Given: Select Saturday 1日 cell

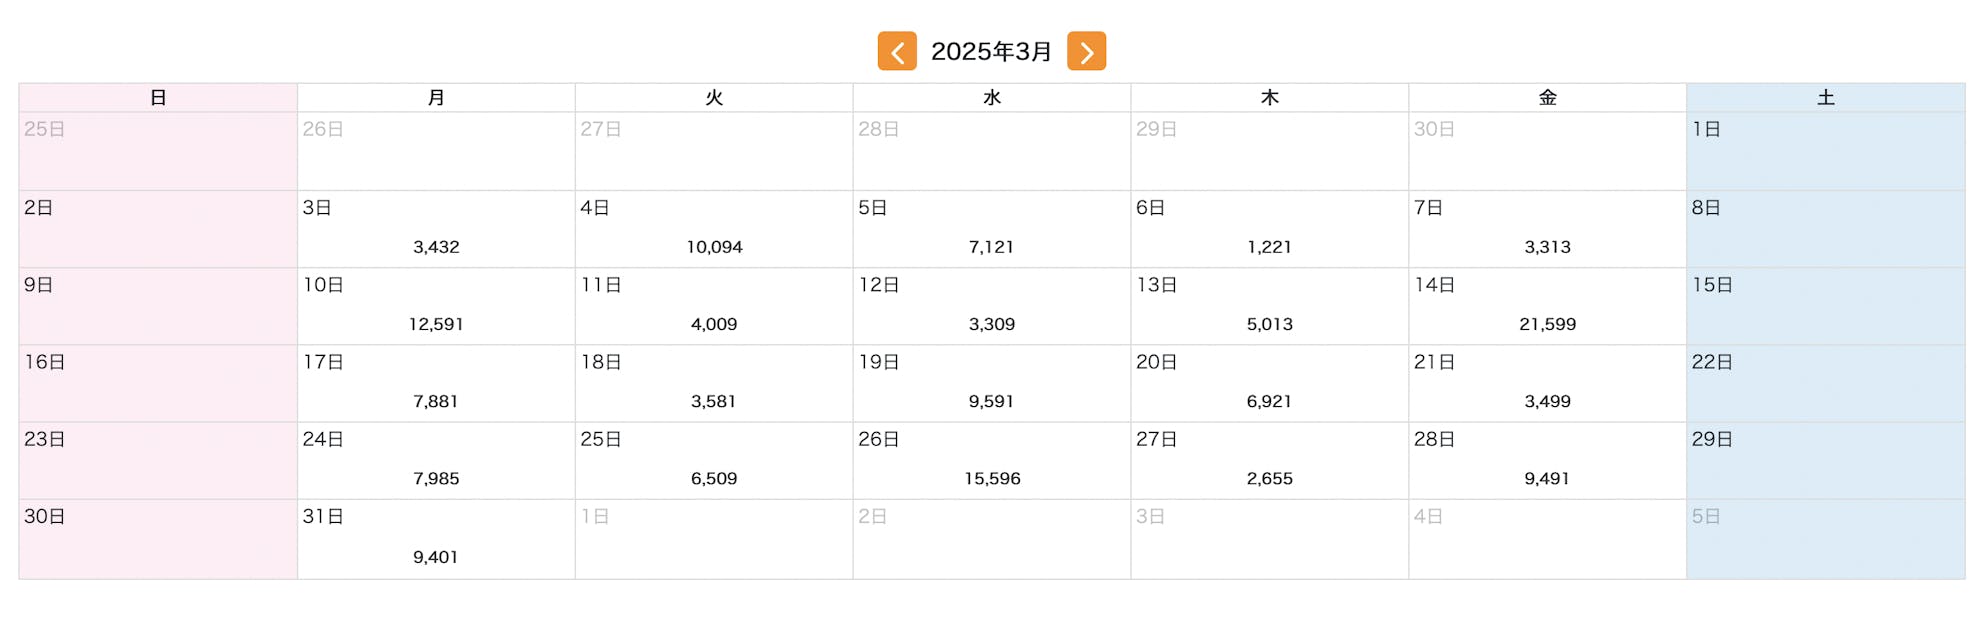Looking at the screenshot, I should [x=1825, y=151].
